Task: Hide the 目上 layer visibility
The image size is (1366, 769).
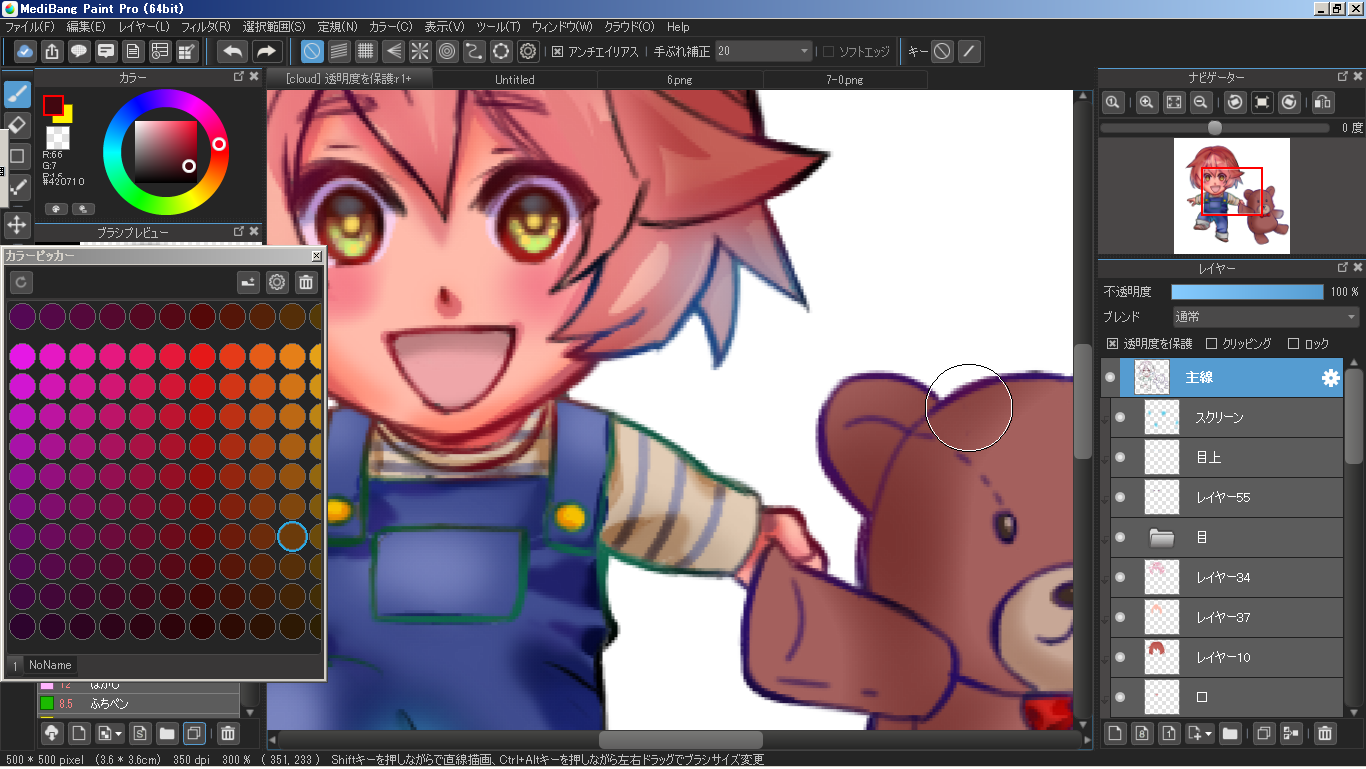Action: click(1120, 457)
